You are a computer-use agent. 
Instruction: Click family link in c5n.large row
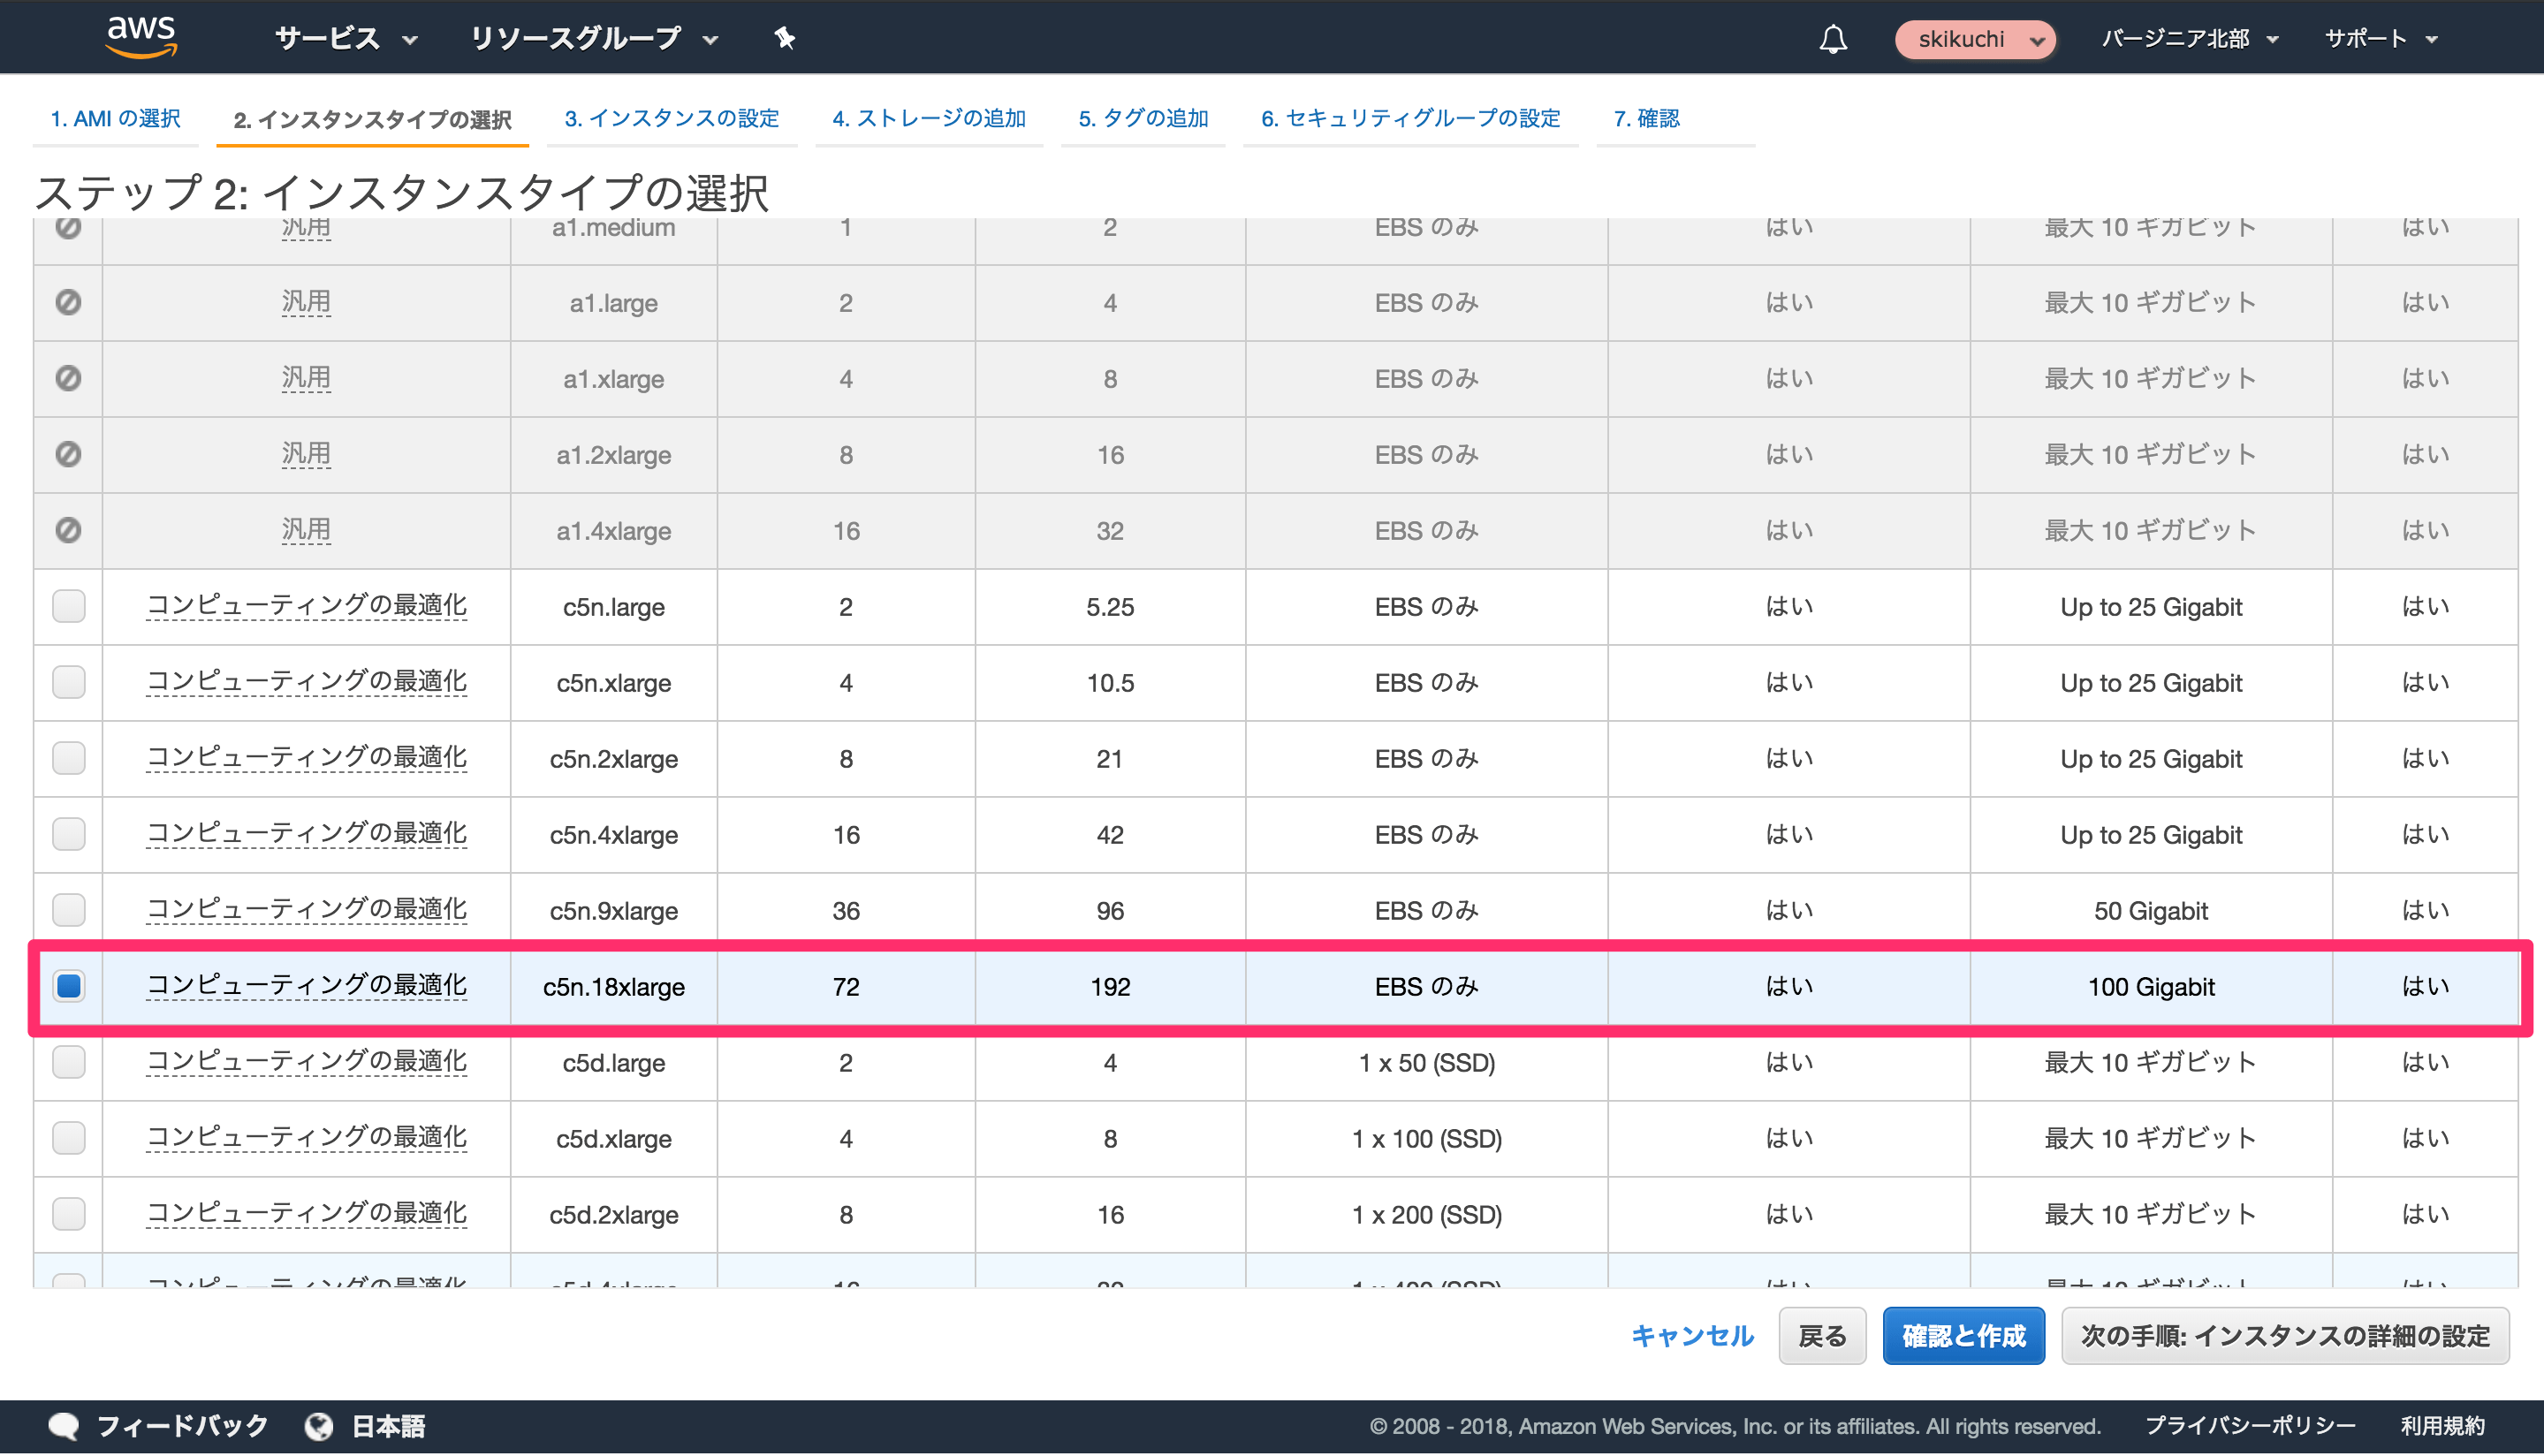tap(306, 606)
